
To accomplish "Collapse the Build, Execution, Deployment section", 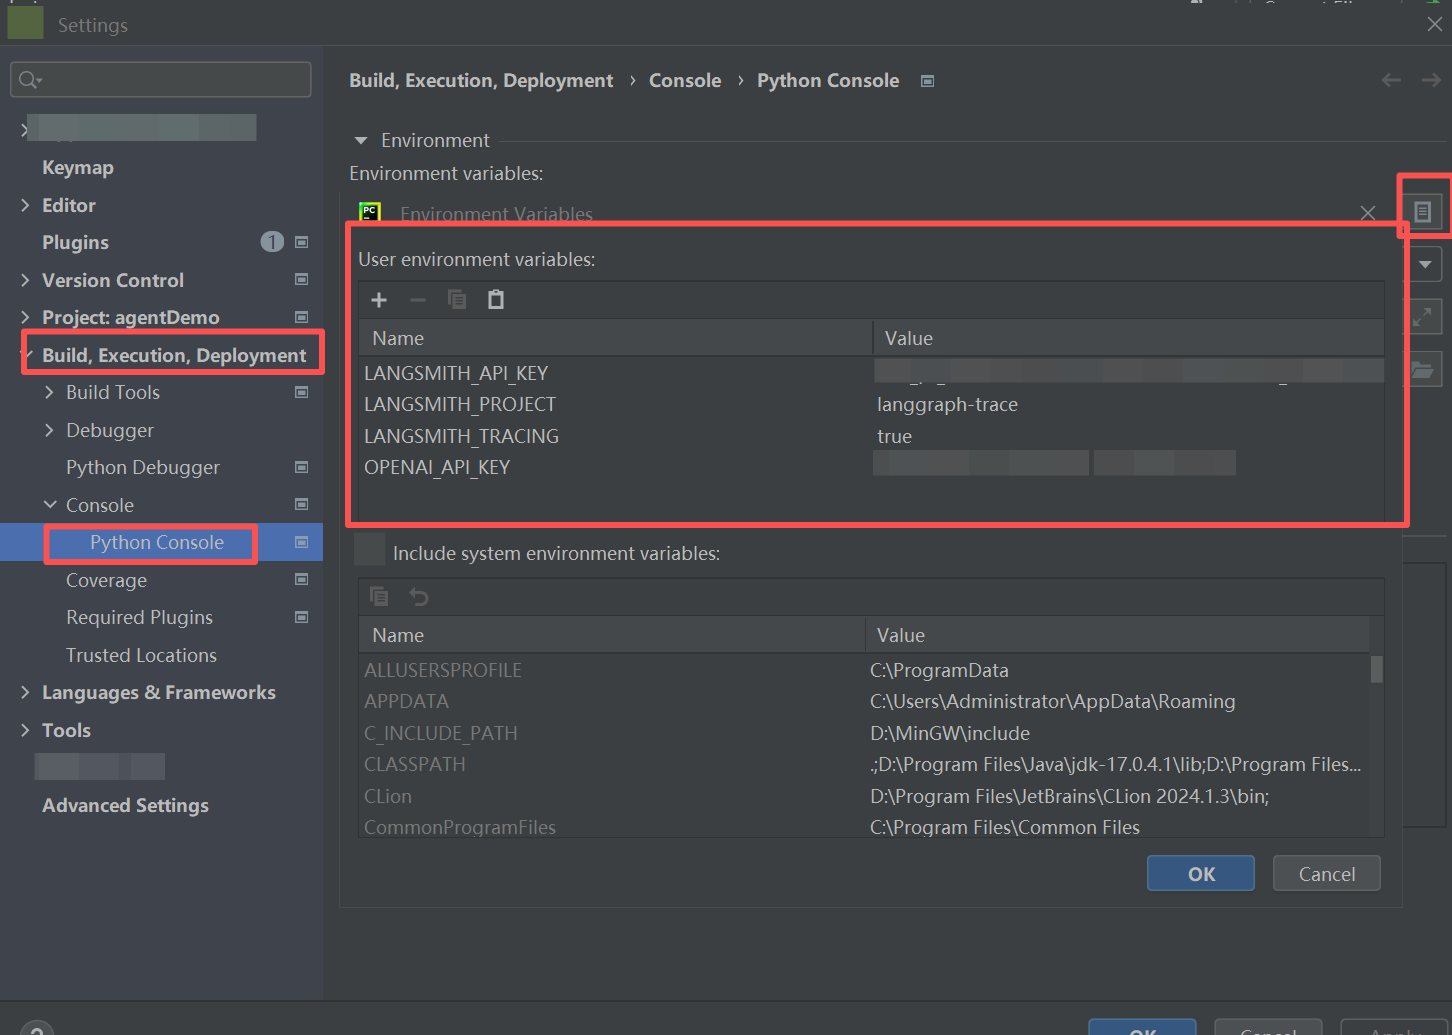I will [x=27, y=355].
